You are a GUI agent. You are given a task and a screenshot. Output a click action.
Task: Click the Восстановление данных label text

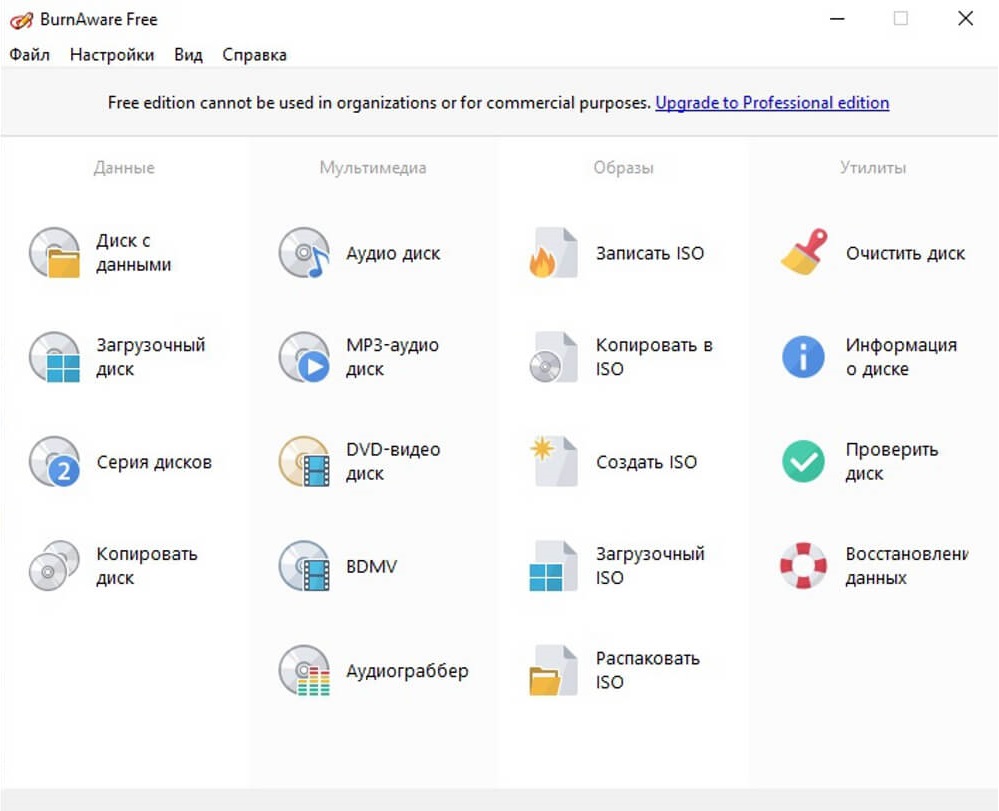pyautogui.click(x=907, y=566)
